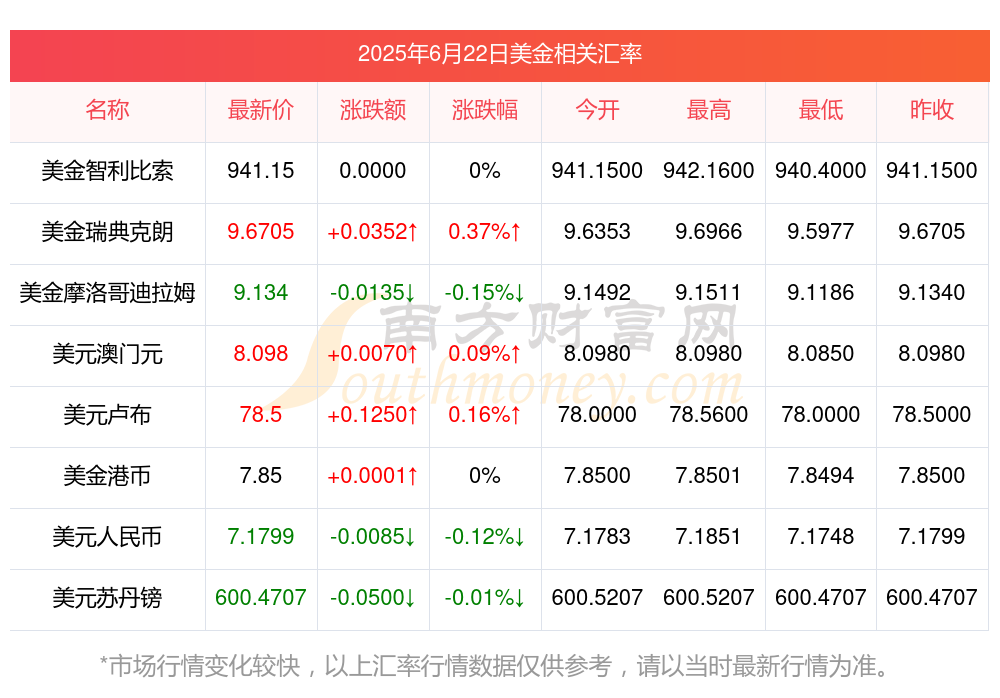
Task: Click the change value -0.0135↓
Action: [x=372, y=293]
